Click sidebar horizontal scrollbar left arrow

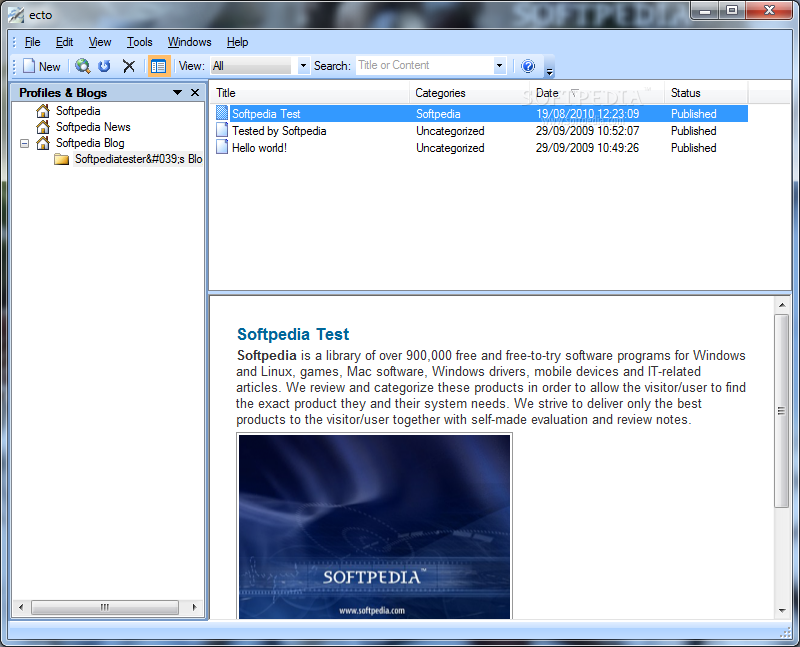21,607
